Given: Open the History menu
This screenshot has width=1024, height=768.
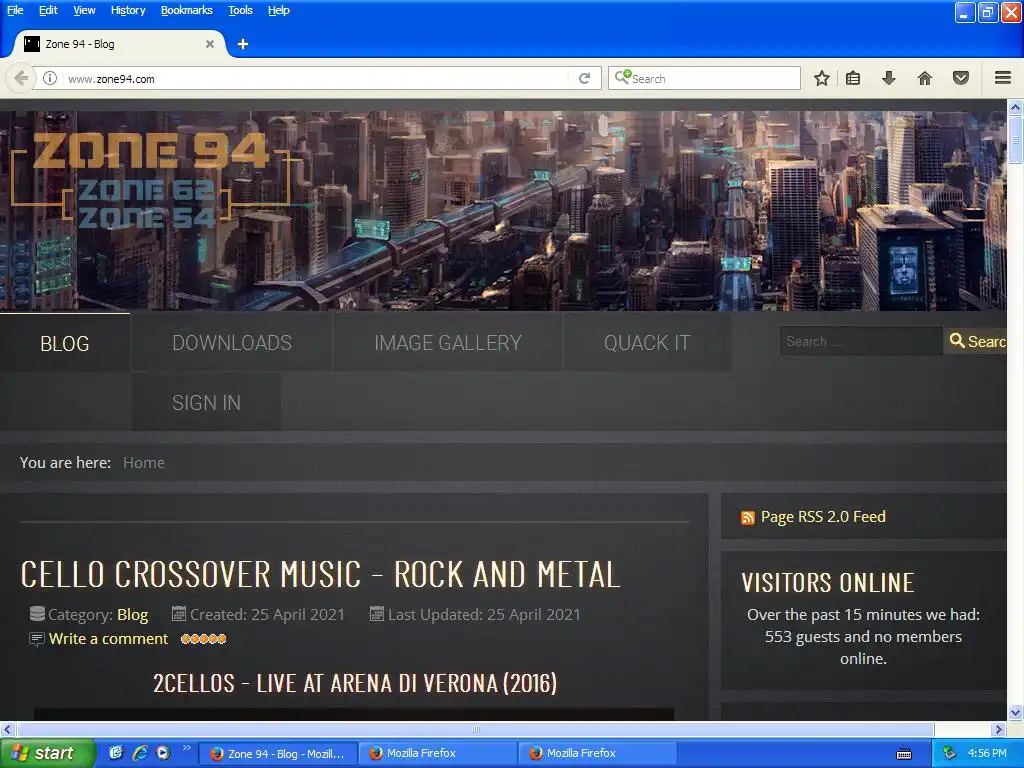Looking at the screenshot, I should (128, 10).
